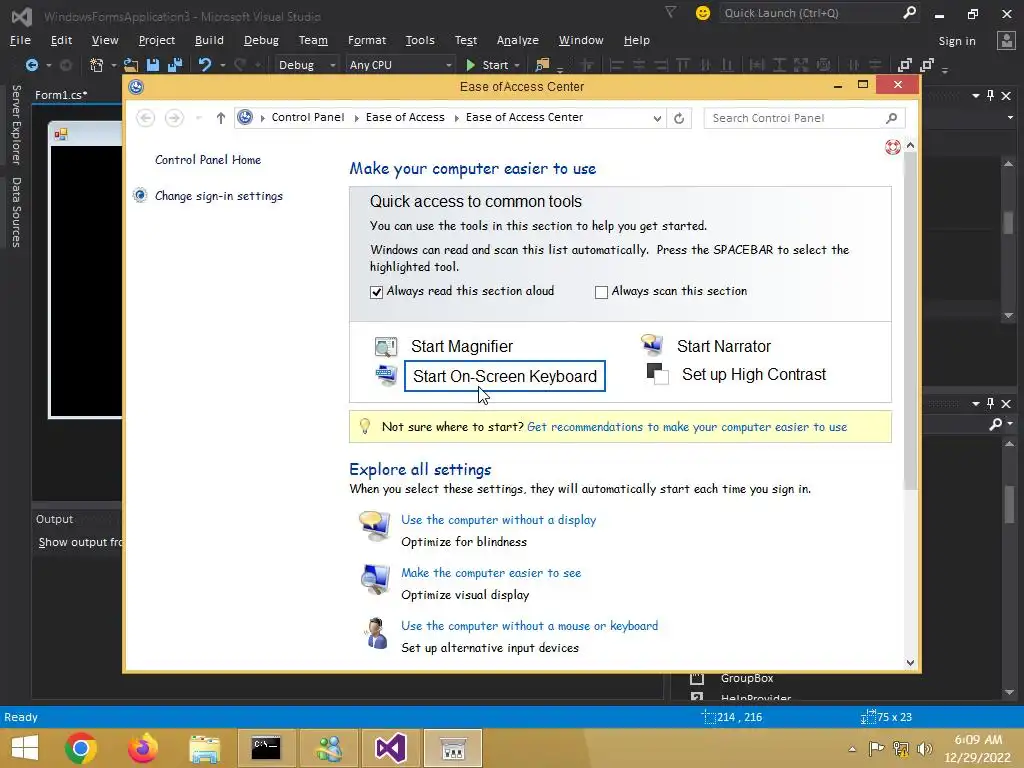Click the Search Control Panel field
Image resolution: width=1024 pixels, height=768 pixels.
click(x=805, y=118)
